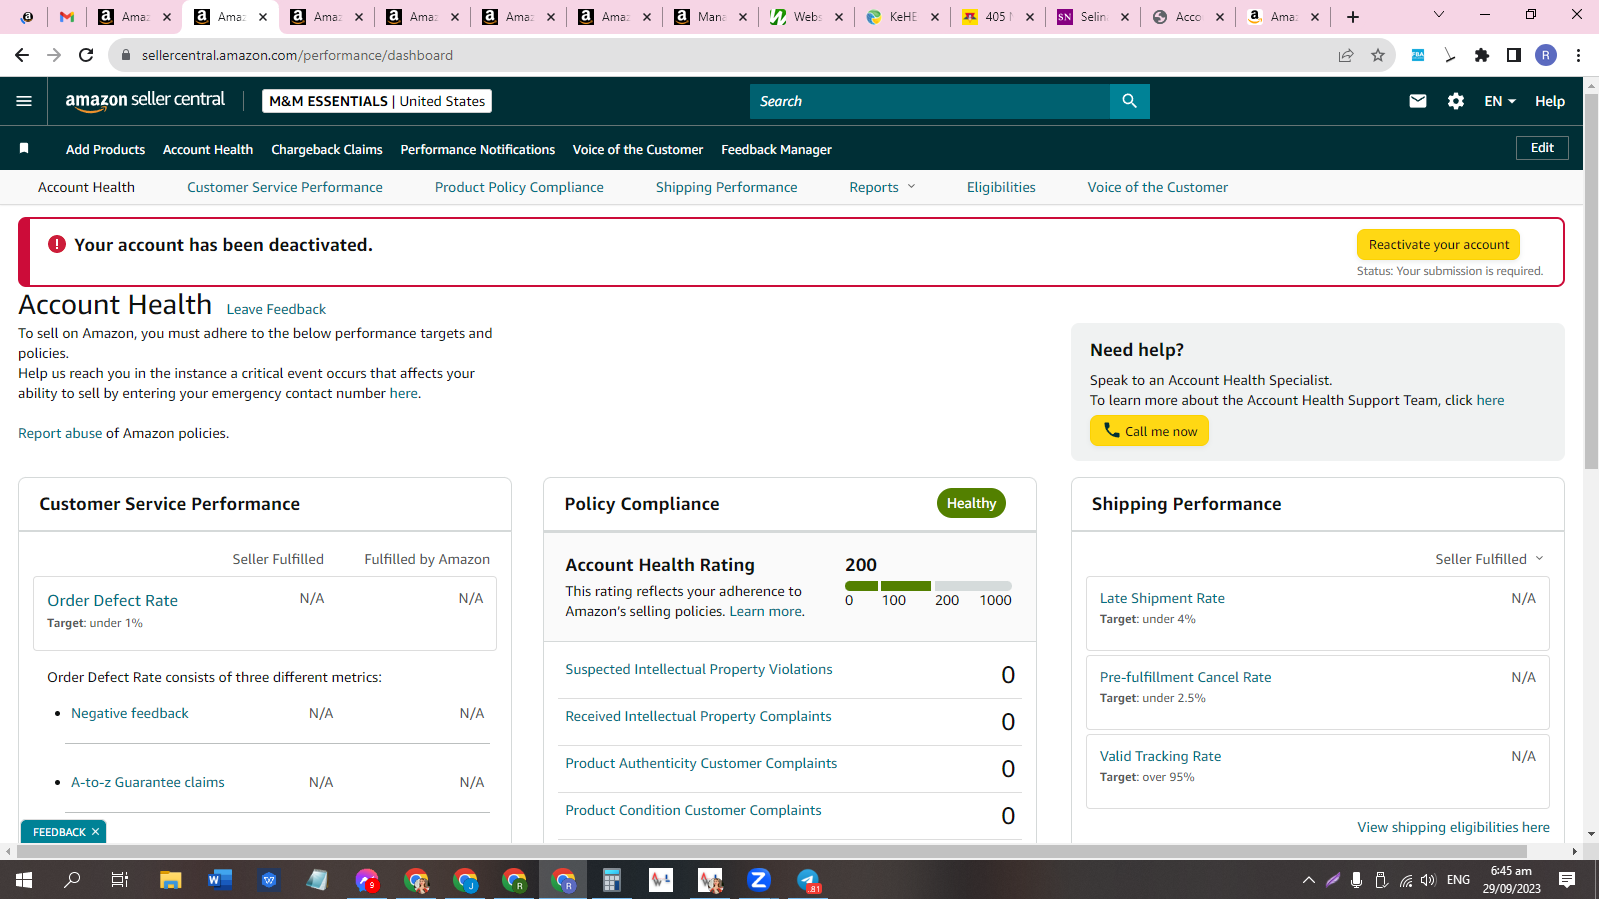Expand Seller Fulfilled dropdown in Shipping Performance
Viewport: 1599px width, 899px height.
[x=1489, y=559]
